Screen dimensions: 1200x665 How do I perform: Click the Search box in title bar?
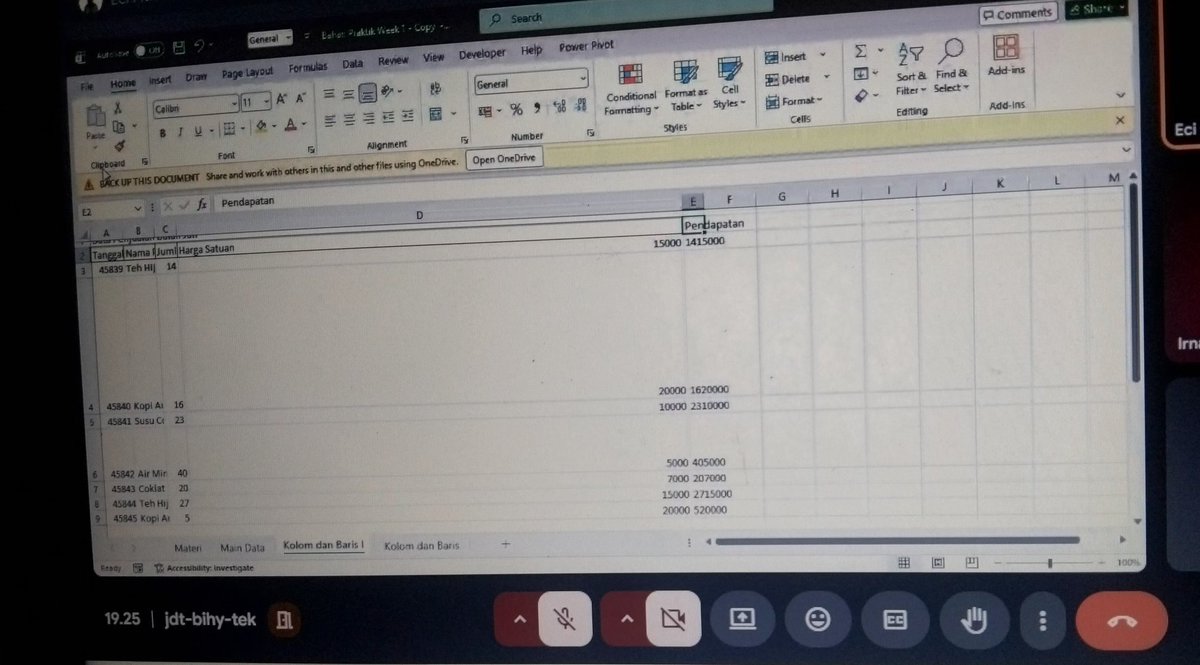tap(626, 15)
